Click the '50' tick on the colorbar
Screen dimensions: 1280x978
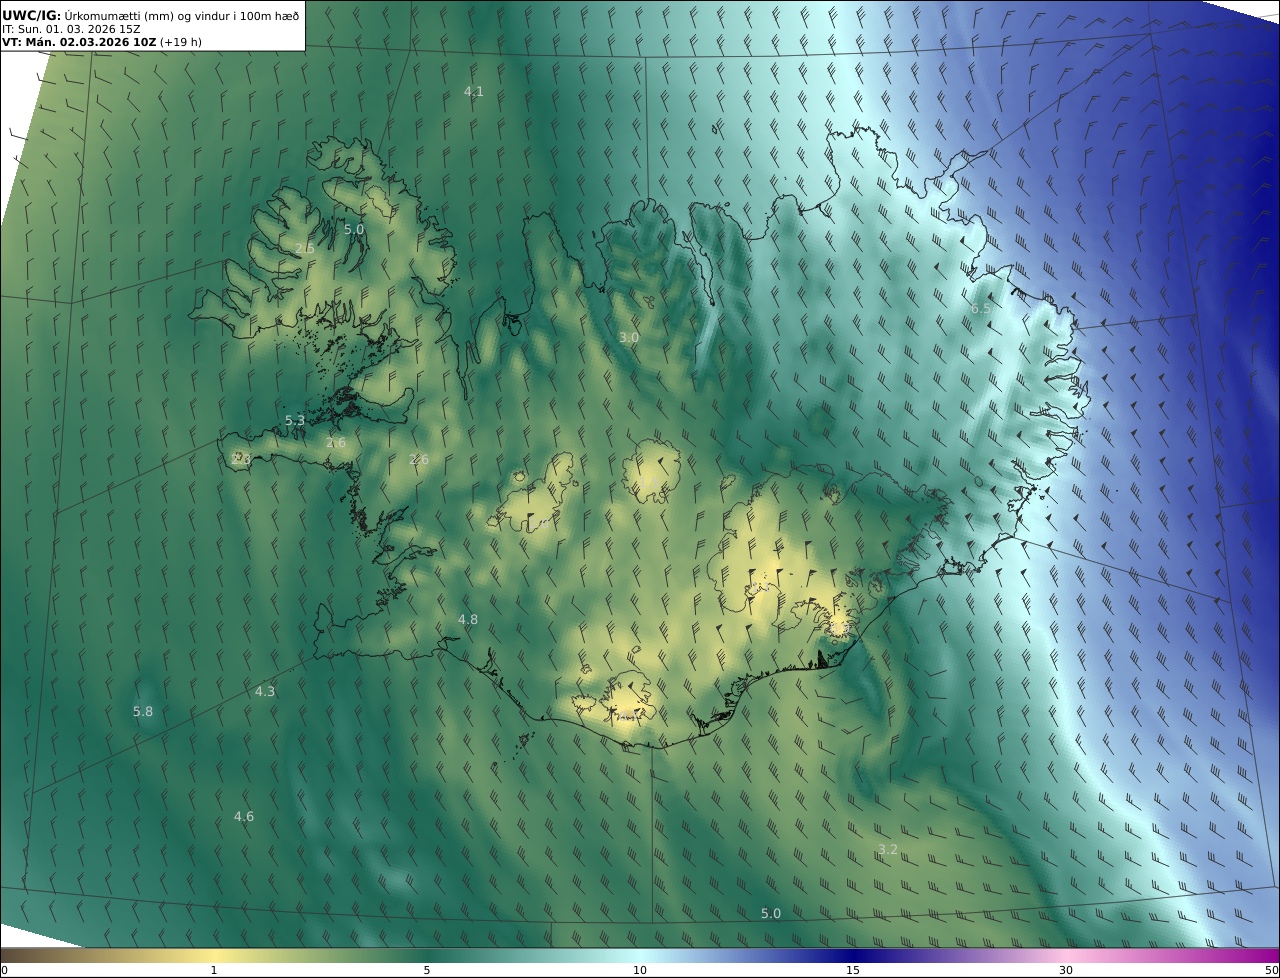point(1272,970)
